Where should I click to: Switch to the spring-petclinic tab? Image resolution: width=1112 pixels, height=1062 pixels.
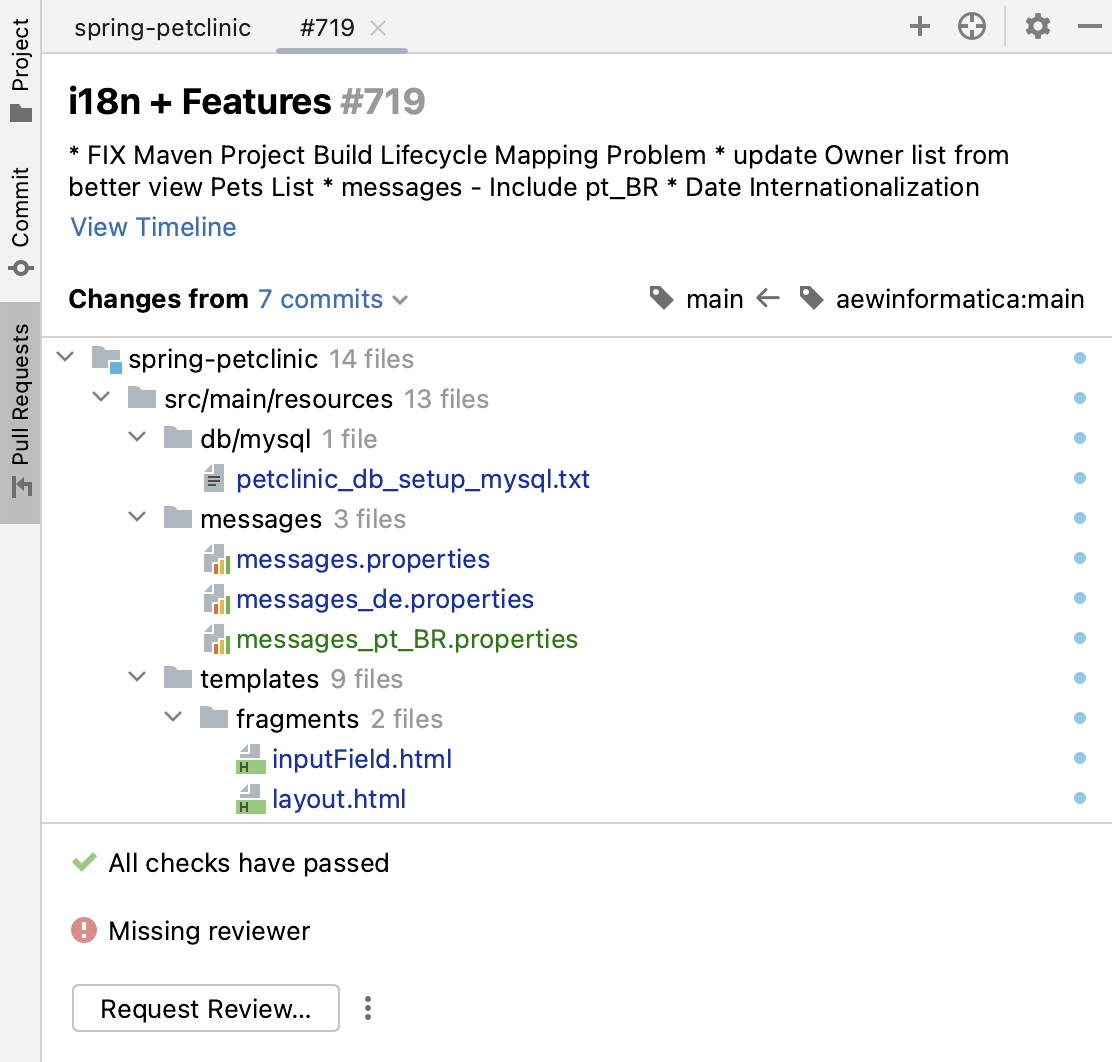162,28
